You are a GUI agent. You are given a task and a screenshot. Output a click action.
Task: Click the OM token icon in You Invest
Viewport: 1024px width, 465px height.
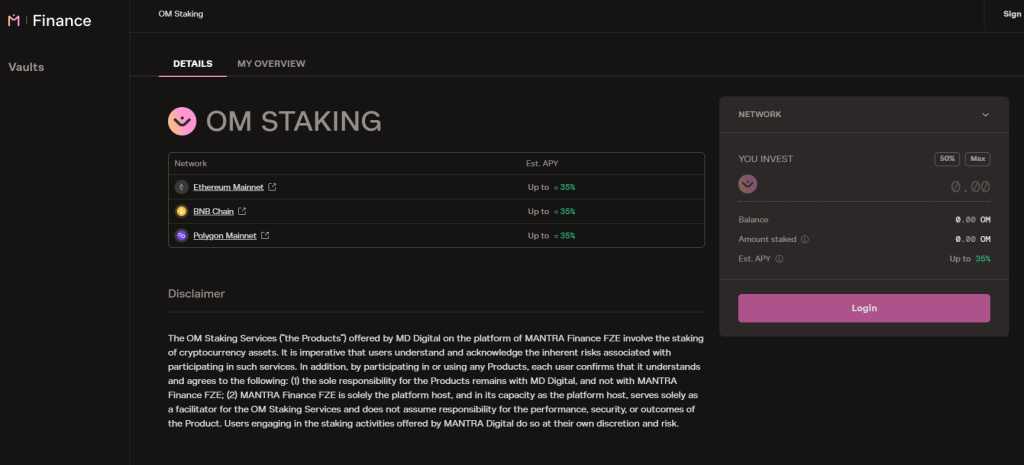click(748, 184)
